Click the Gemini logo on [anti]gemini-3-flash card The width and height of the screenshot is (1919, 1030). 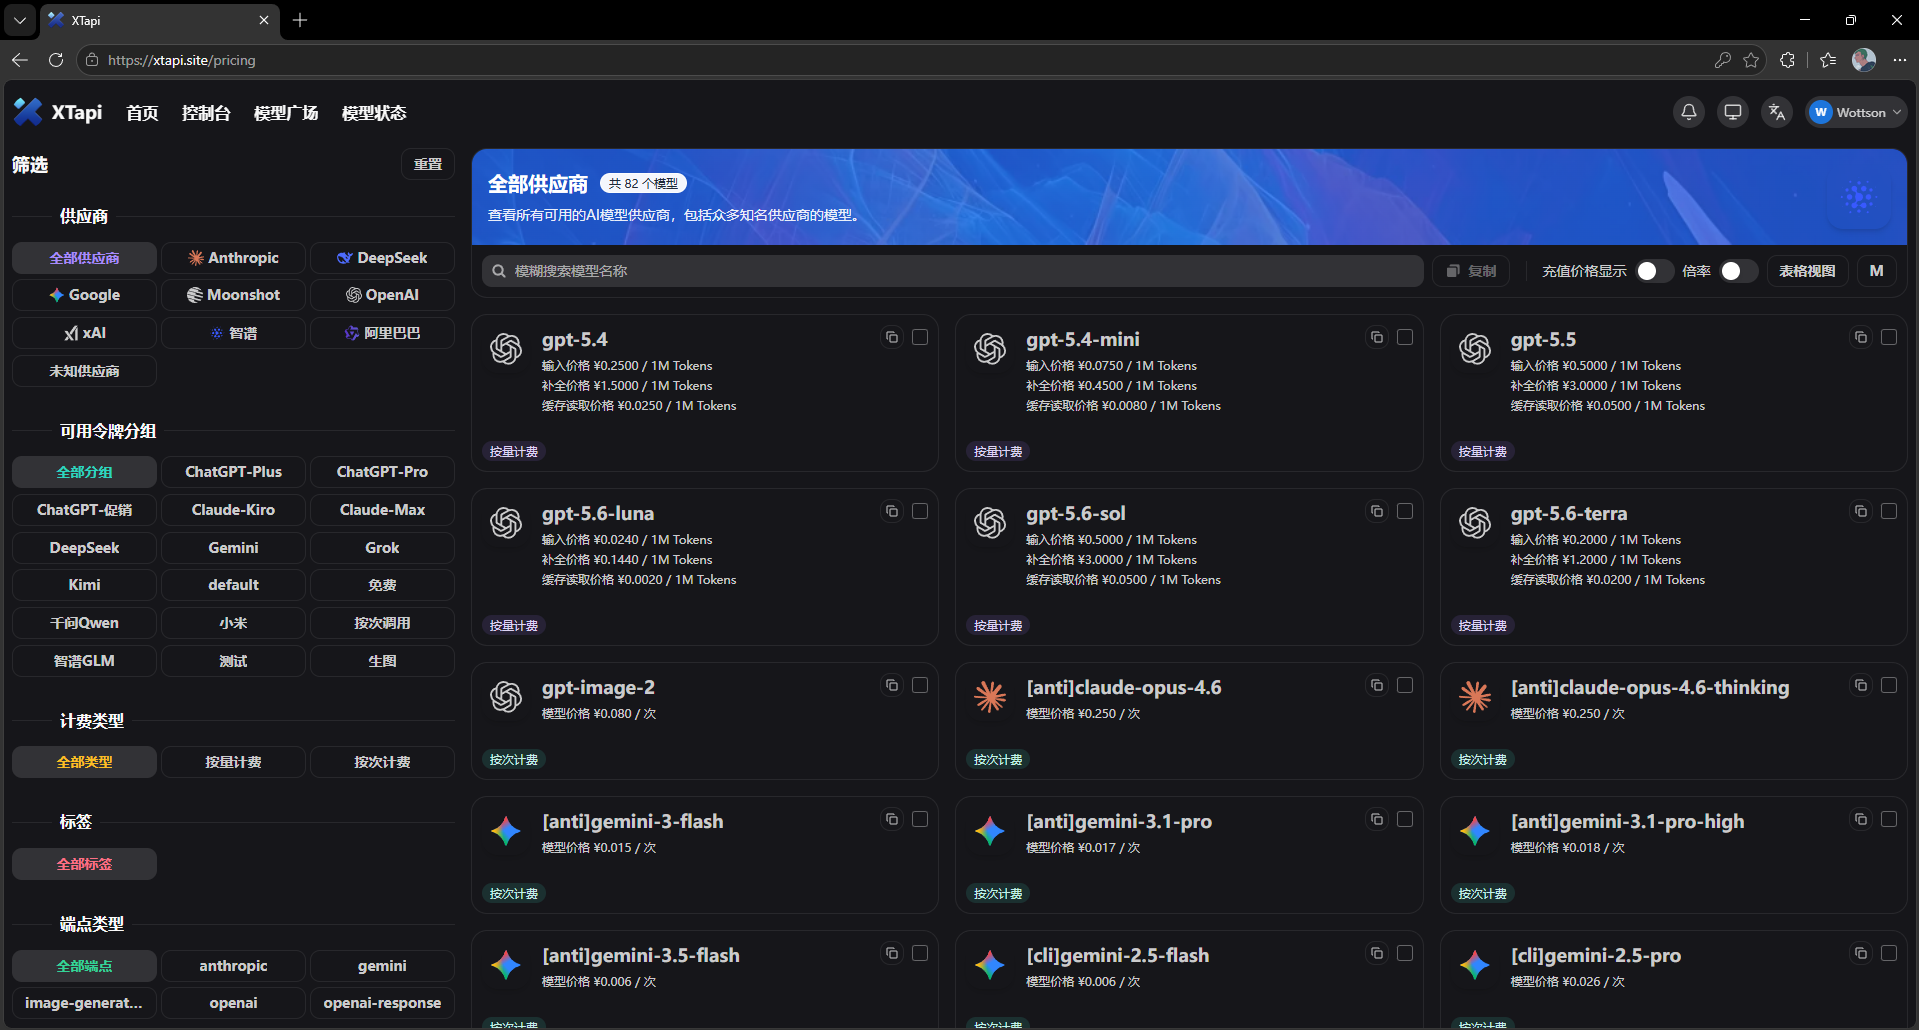506,831
